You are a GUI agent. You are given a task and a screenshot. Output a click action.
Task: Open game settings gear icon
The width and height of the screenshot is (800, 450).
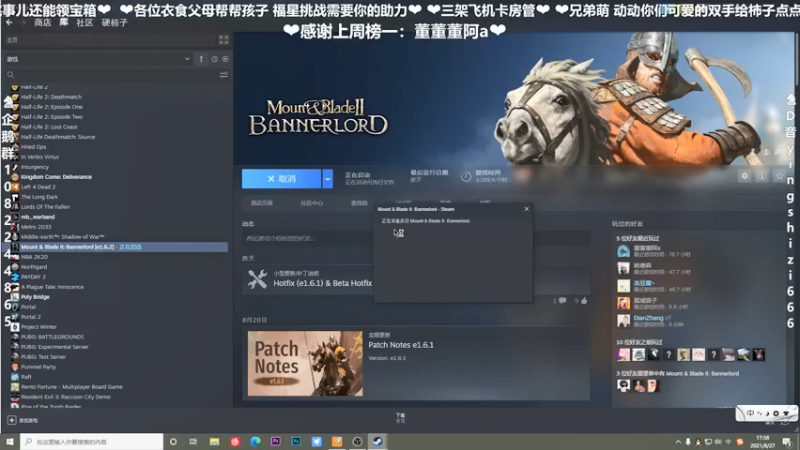point(744,176)
